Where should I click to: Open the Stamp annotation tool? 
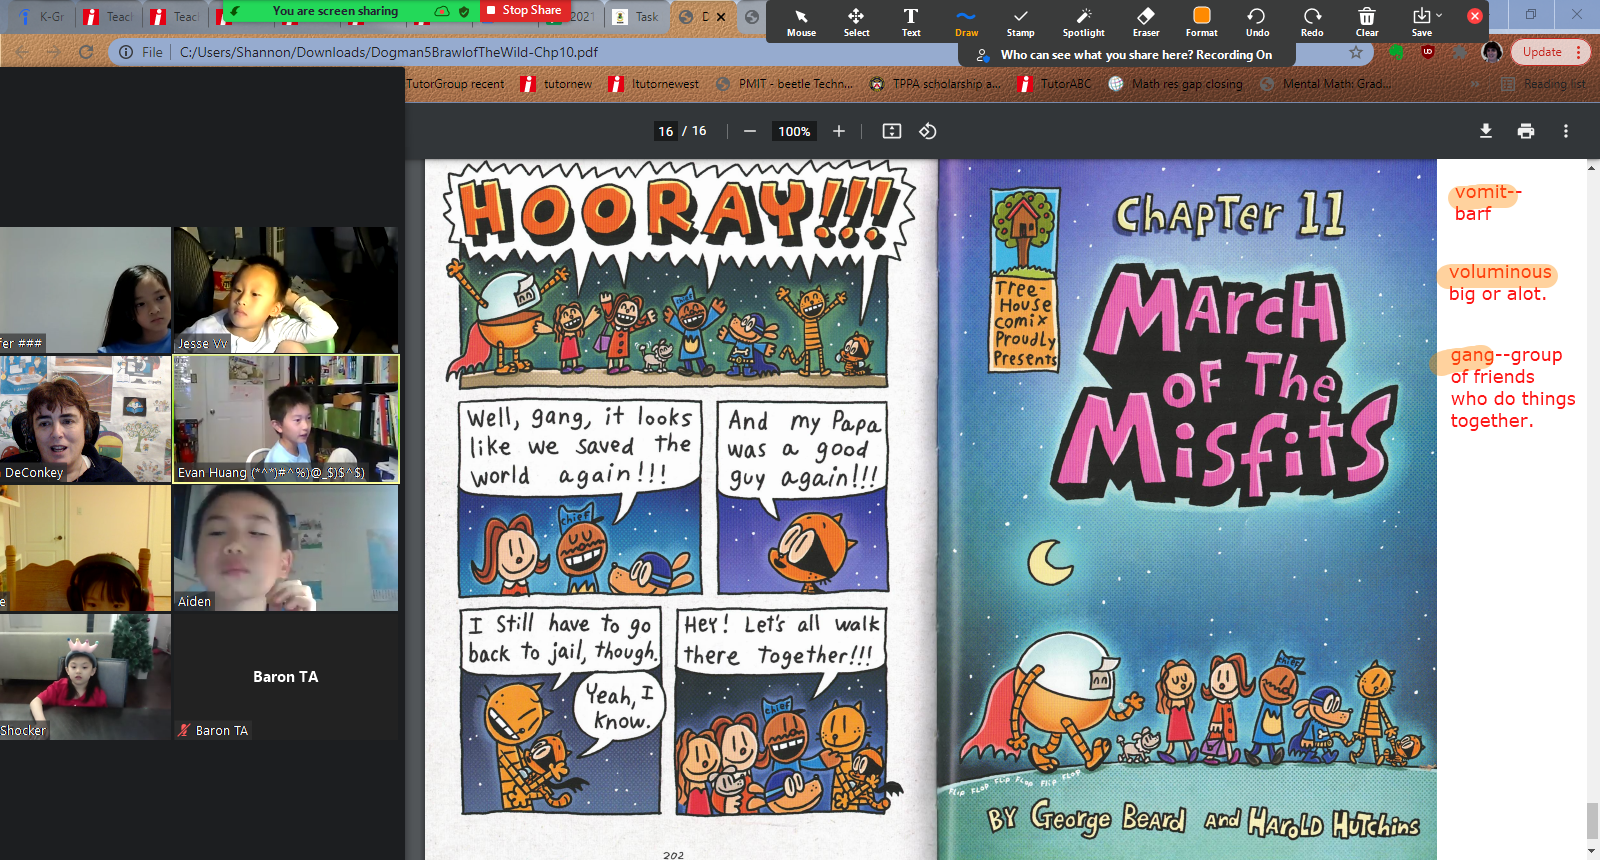point(1020,21)
